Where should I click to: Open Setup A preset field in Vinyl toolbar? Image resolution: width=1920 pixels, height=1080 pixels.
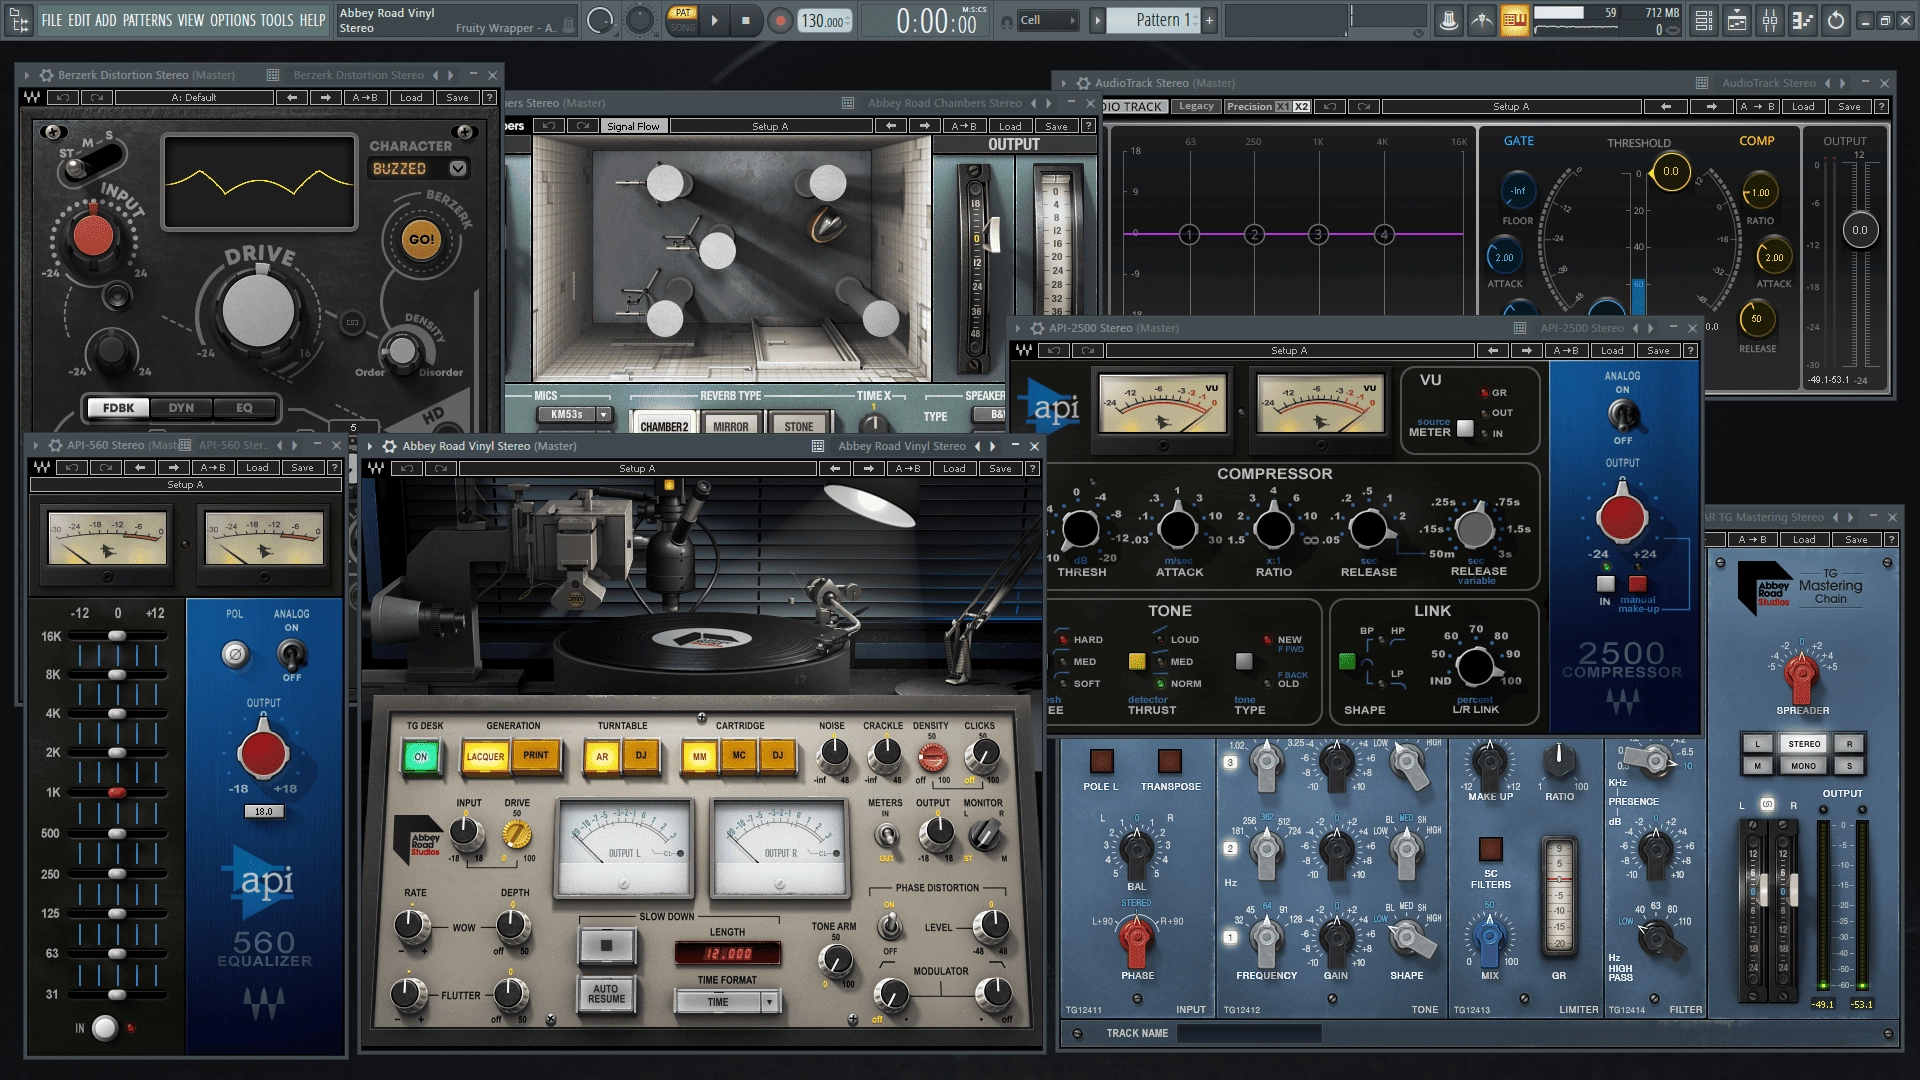(637, 468)
